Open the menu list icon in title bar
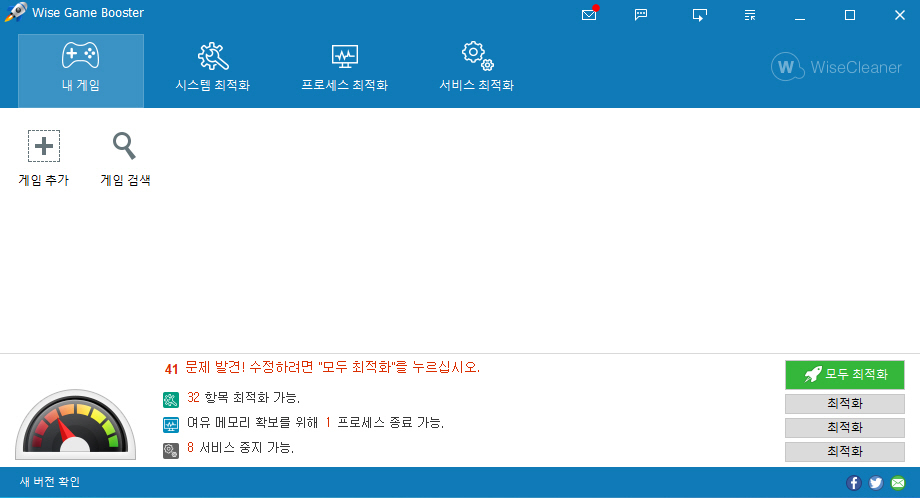The width and height of the screenshot is (920, 498). [750, 15]
